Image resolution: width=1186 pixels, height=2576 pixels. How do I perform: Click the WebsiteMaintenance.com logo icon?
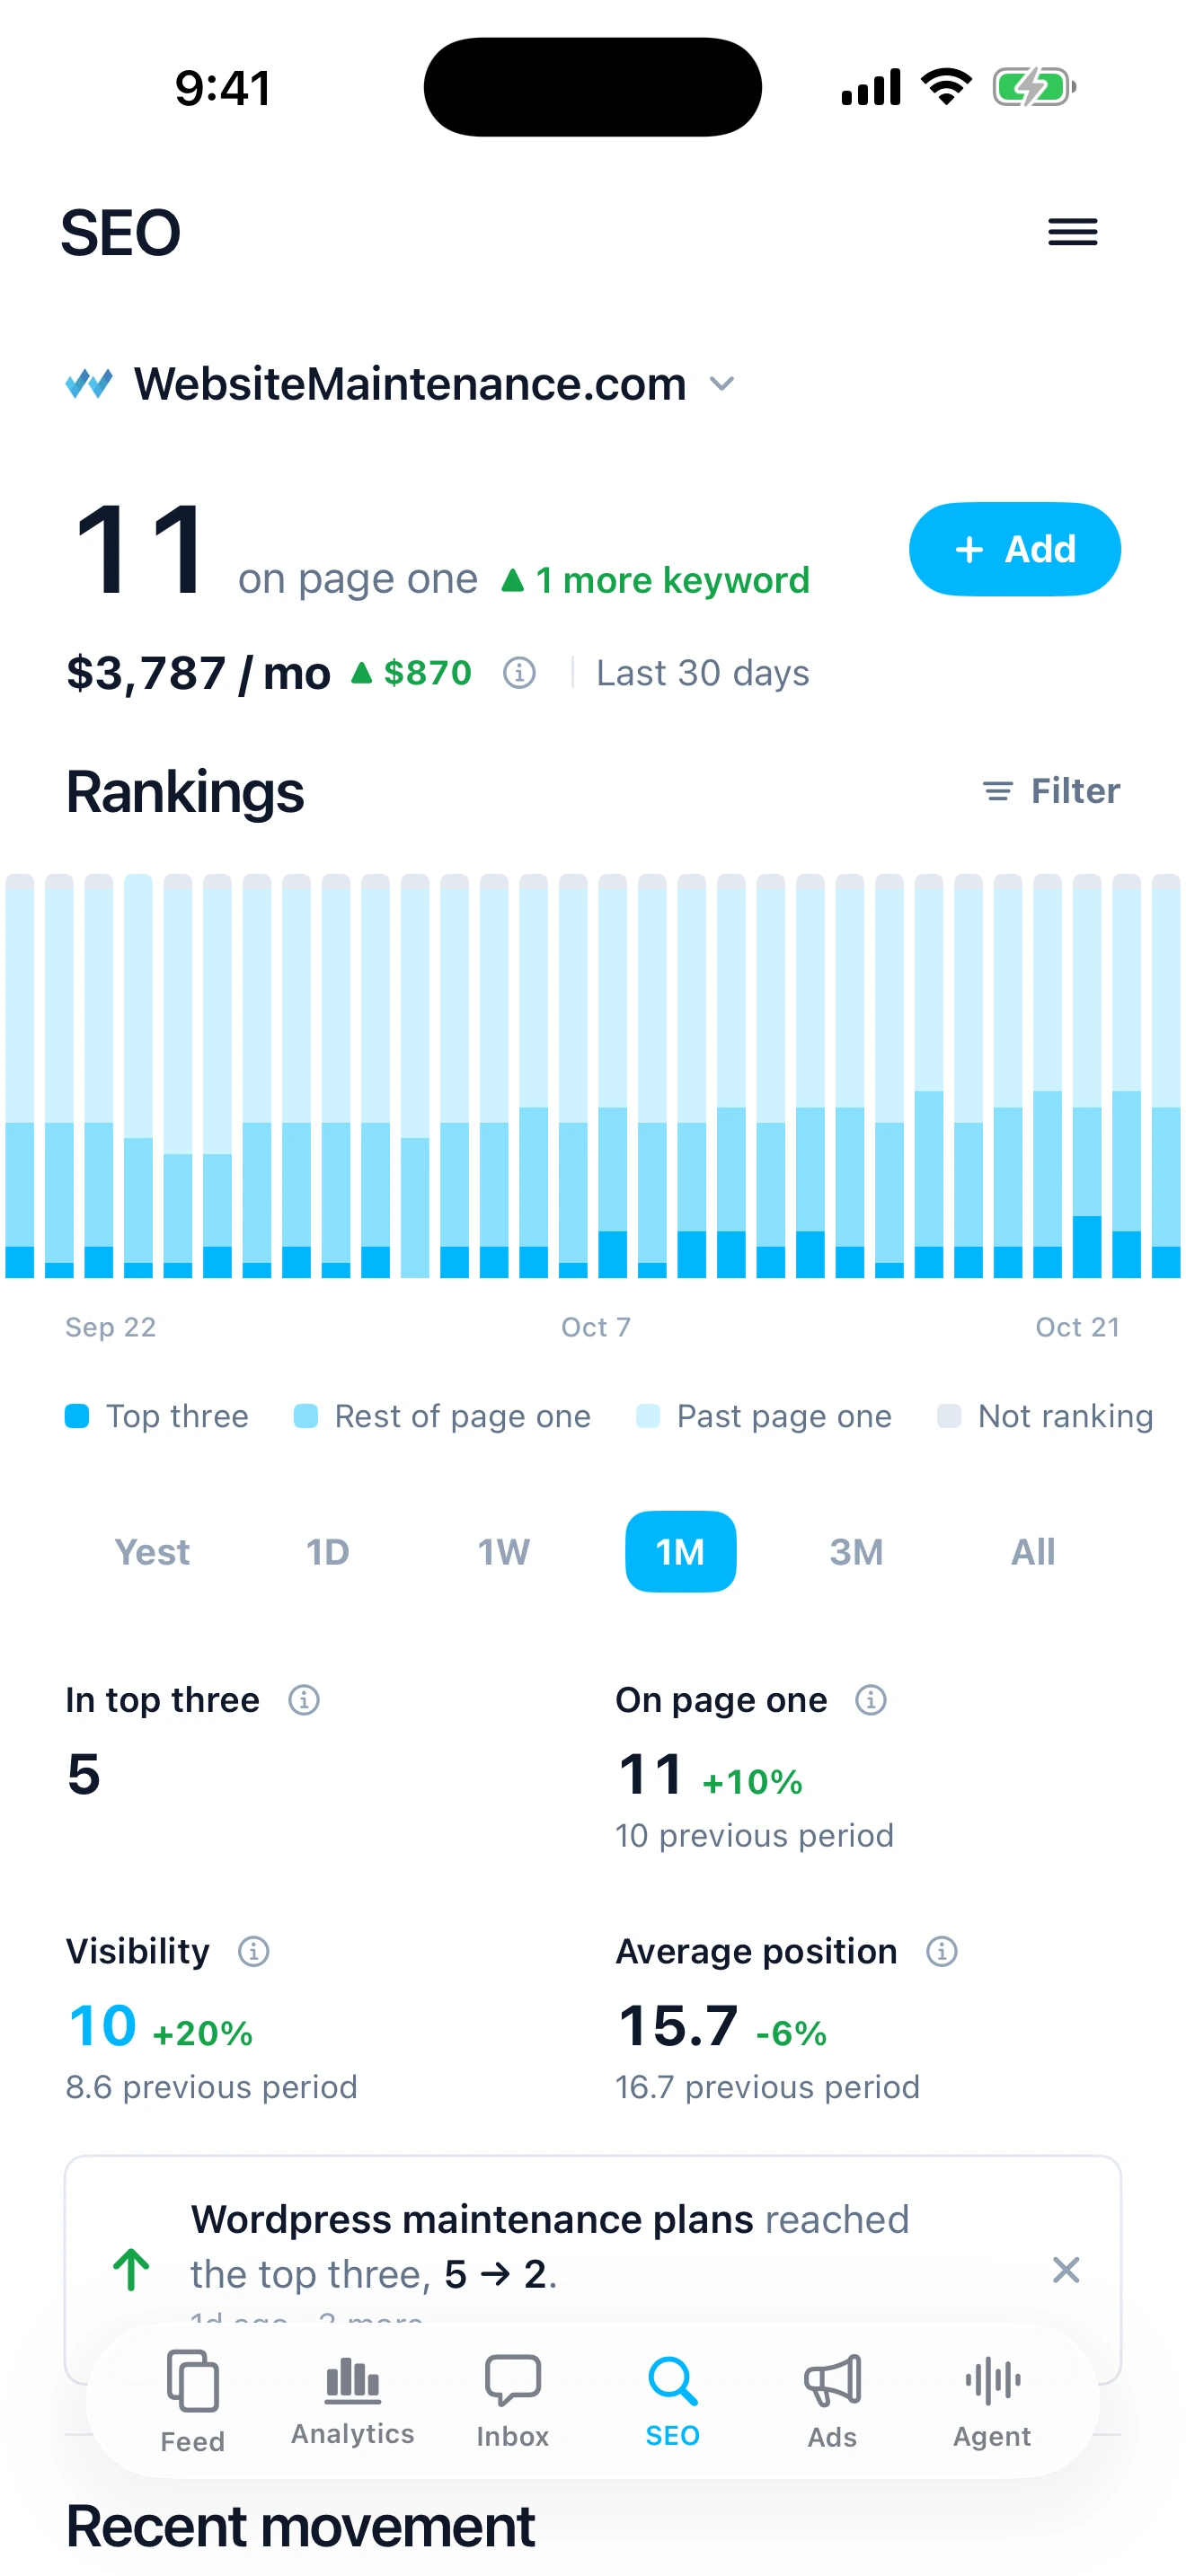pyautogui.click(x=89, y=383)
